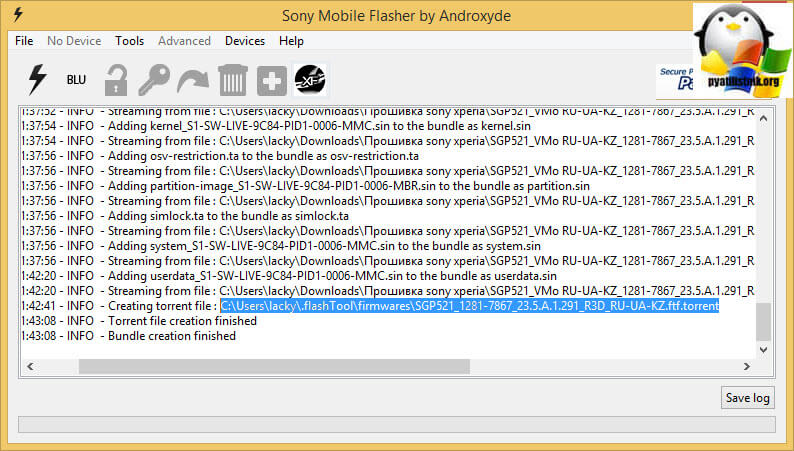The image size is (794, 451).
Task: Click the trash can cleaner icon
Action: (232, 80)
